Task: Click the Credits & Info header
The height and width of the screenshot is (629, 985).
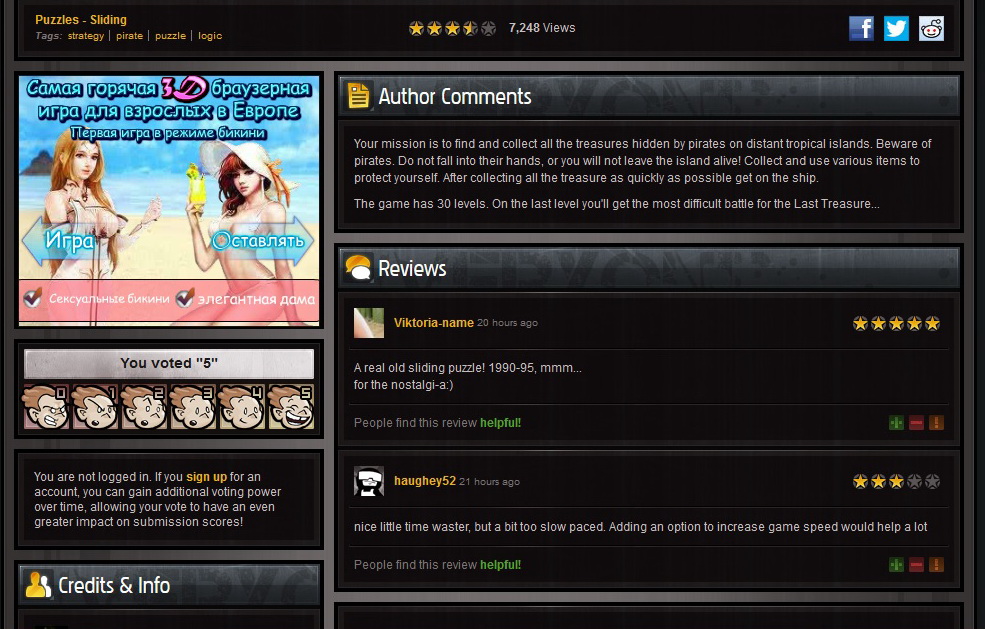Action: tap(169, 585)
